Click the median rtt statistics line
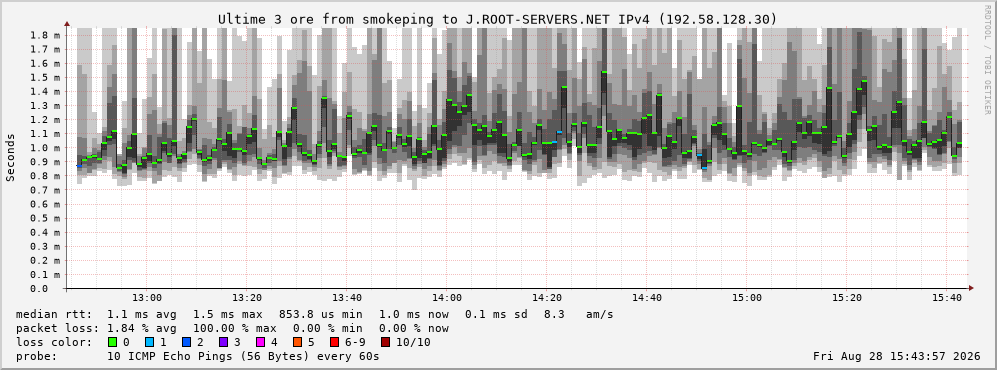This screenshot has width=997, height=370. [315, 314]
